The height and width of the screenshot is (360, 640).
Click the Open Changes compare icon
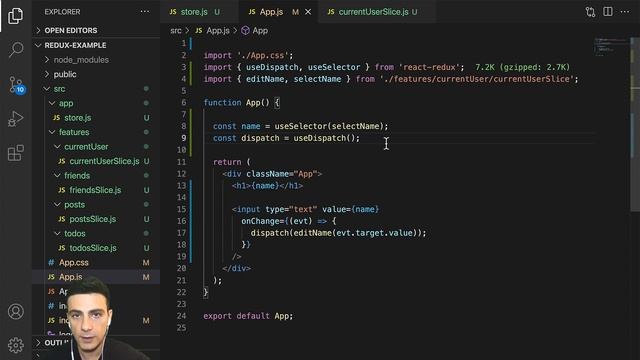(x=590, y=12)
